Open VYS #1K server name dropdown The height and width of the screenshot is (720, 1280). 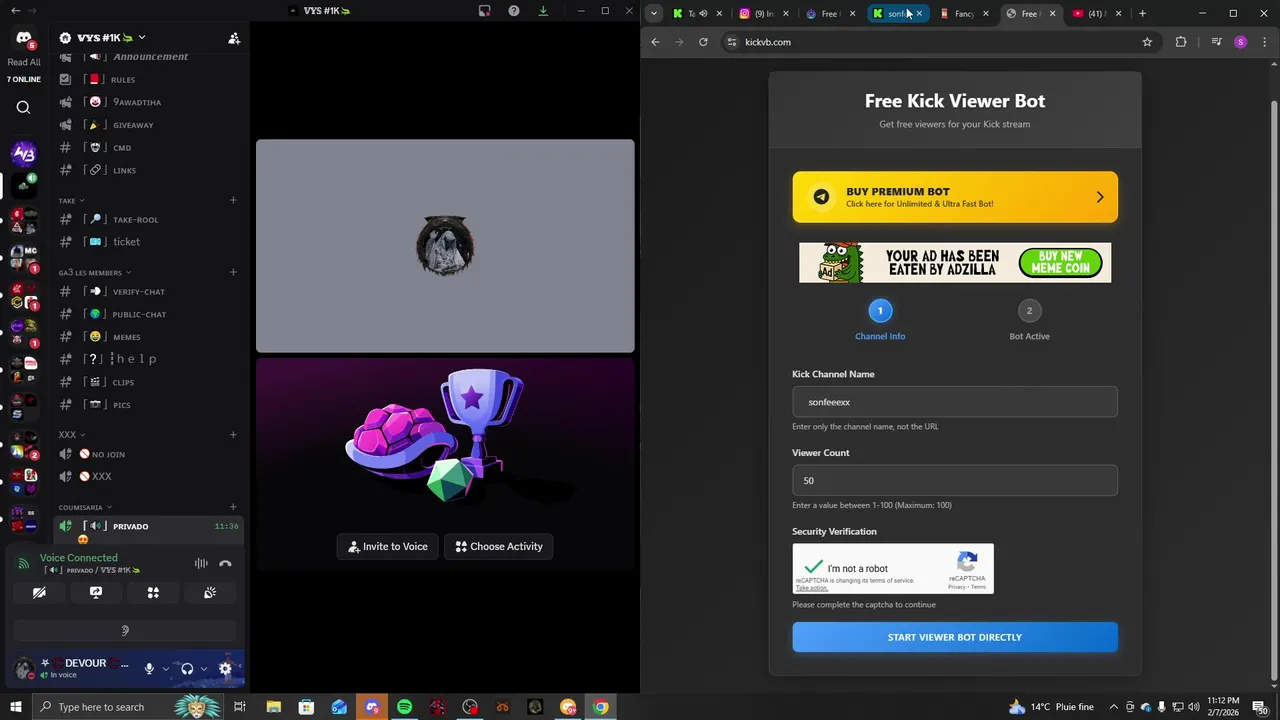[x=103, y=38]
